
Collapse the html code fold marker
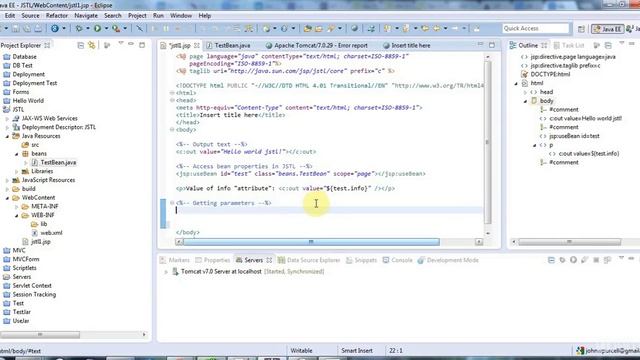[x=172, y=93]
